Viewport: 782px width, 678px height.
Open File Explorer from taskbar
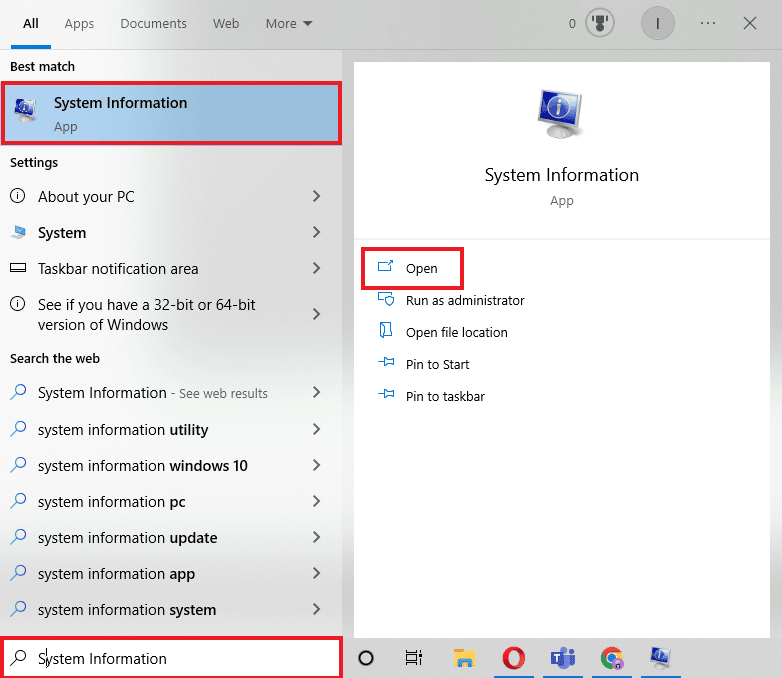(x=464, y=657)
